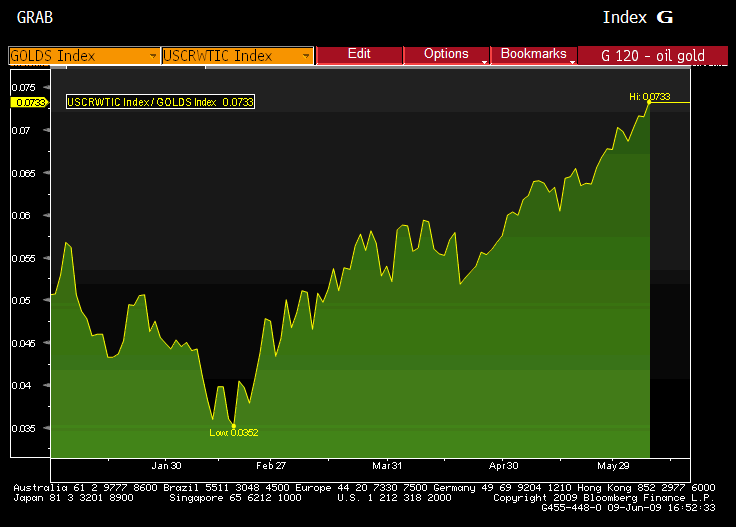Click the Jan 30 date on the x-axis
The height and width of the screenshot is (527, 736).
pos(166,466)
